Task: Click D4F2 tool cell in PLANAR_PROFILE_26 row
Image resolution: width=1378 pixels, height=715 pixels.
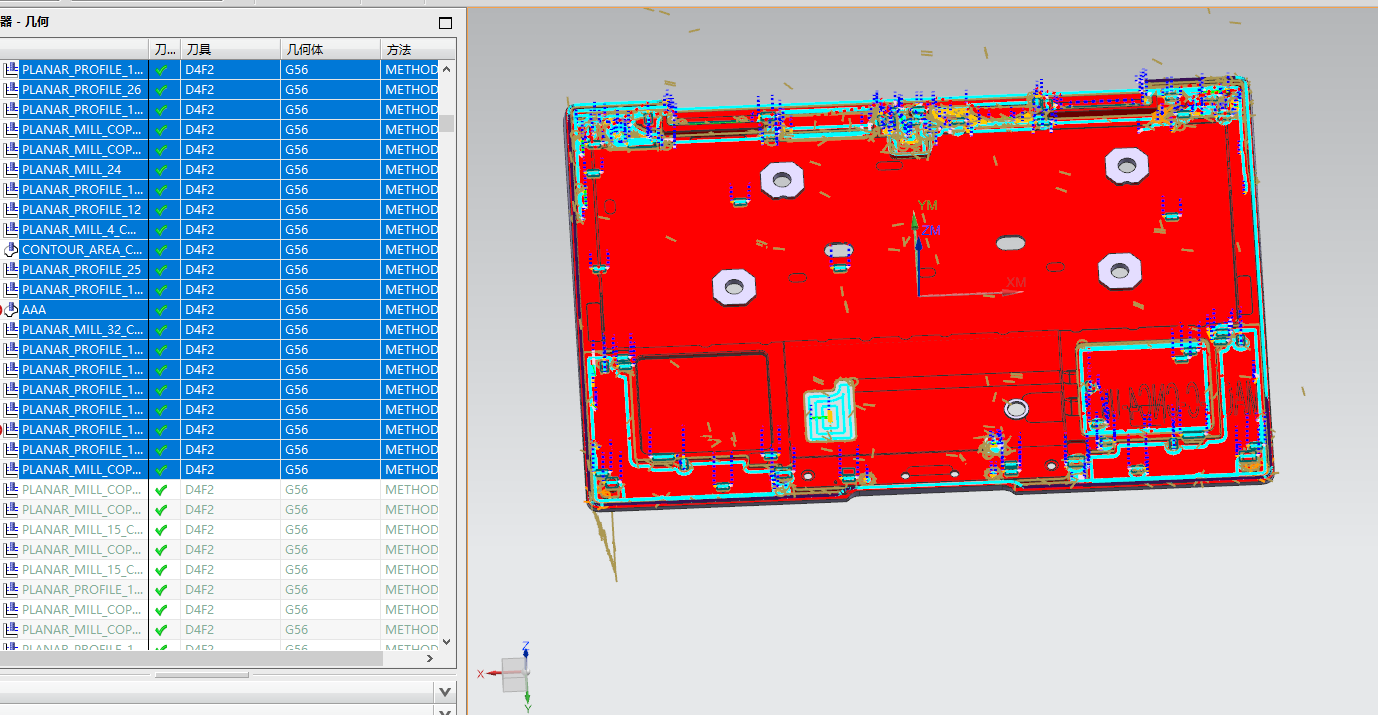Action: (230, 90)
